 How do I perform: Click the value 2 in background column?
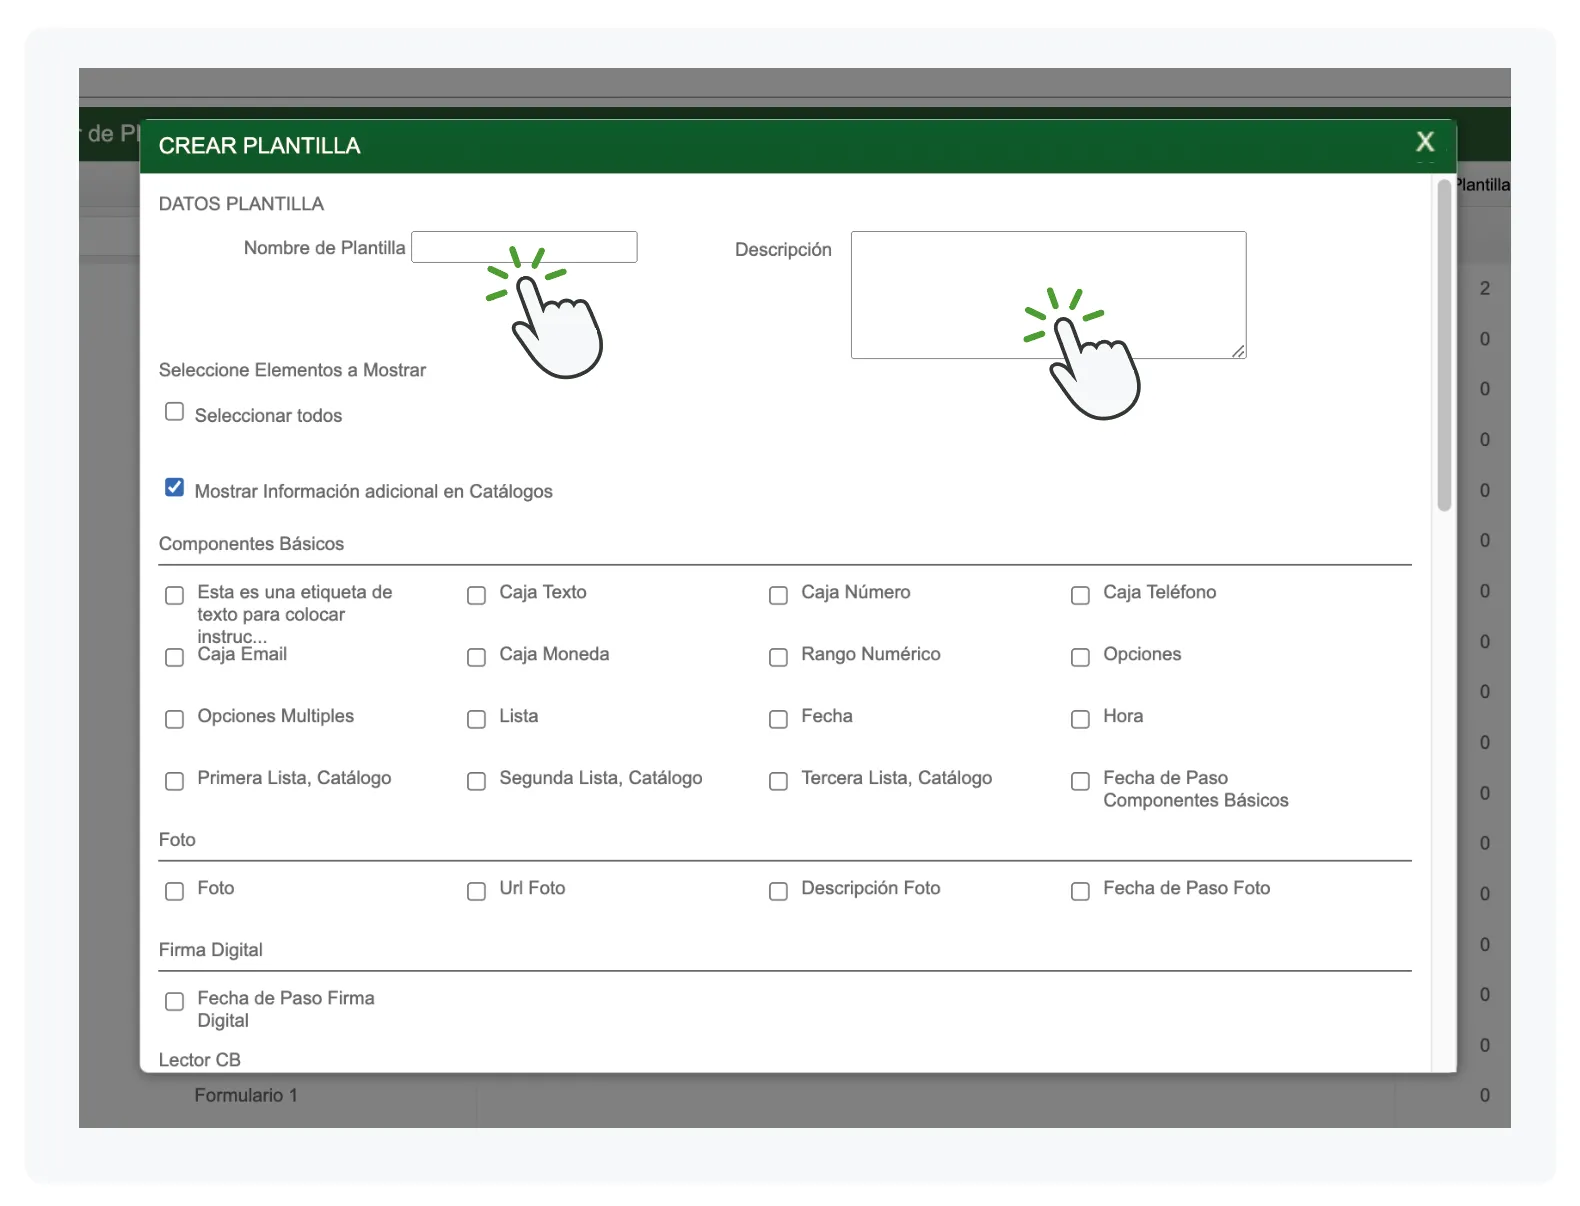pyautogui.click(x=1485, y=288)
